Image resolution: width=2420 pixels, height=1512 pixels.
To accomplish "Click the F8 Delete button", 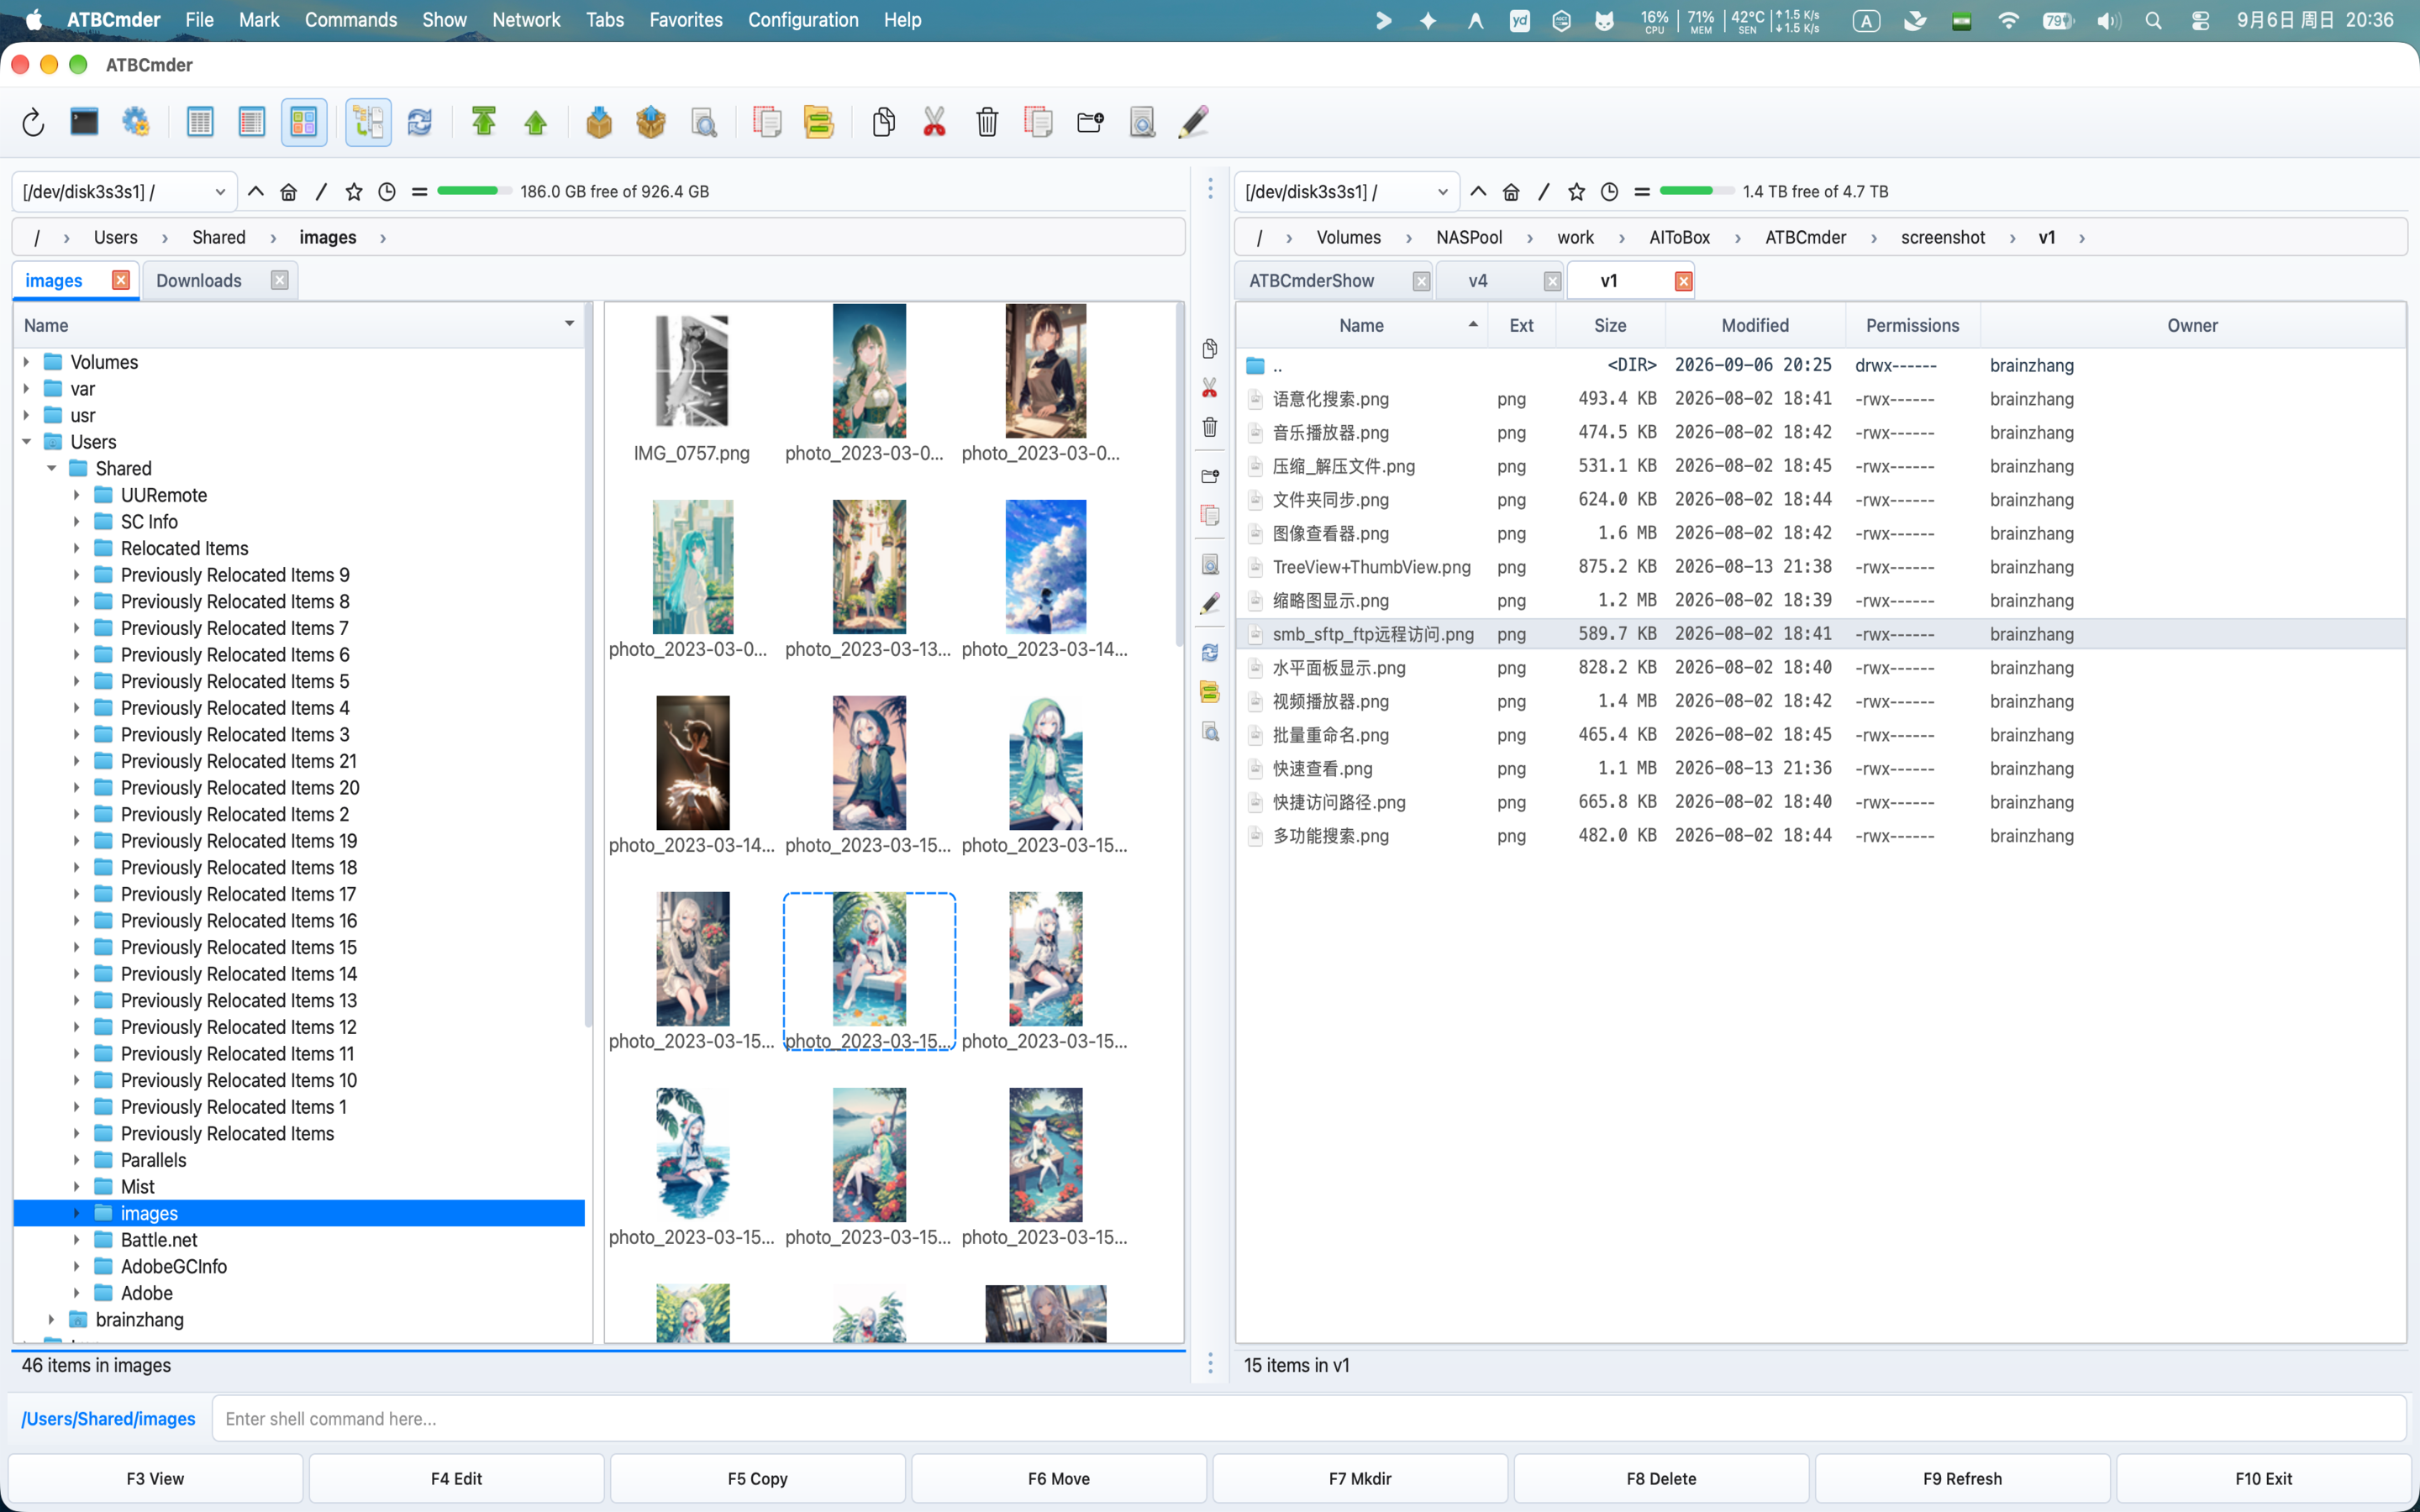I will 1661,1478.
